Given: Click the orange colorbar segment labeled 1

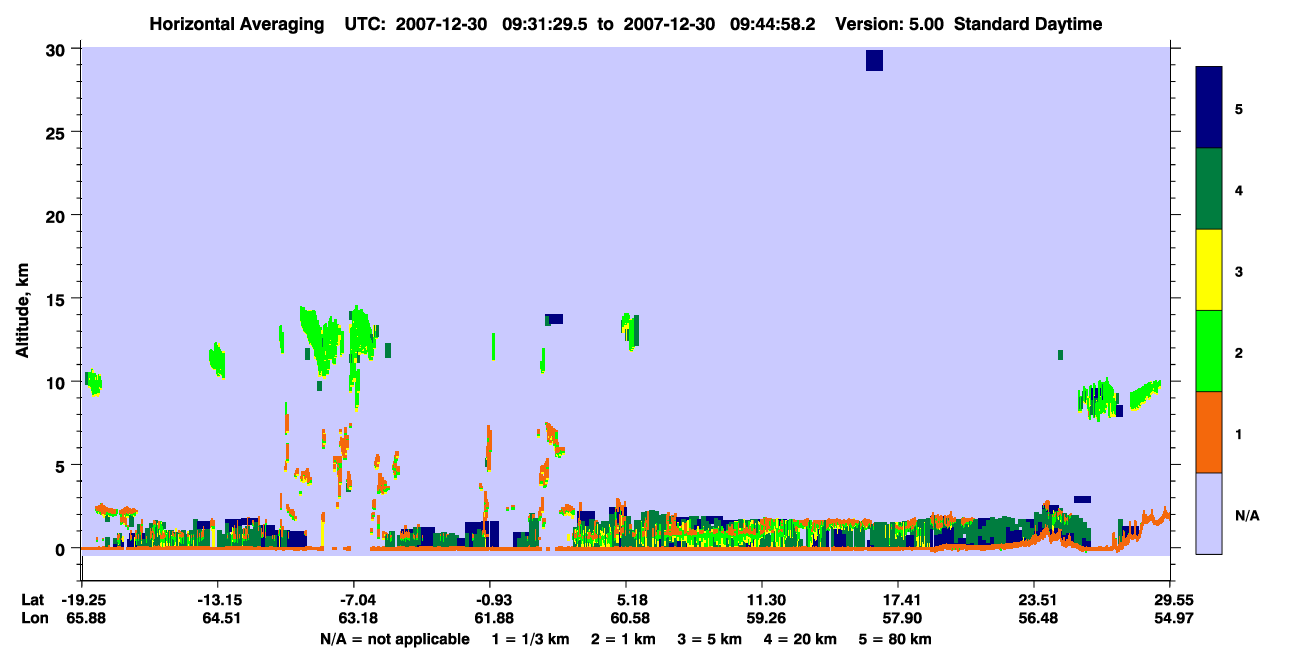Looking at the screenshot, I should pos(1209,432).
